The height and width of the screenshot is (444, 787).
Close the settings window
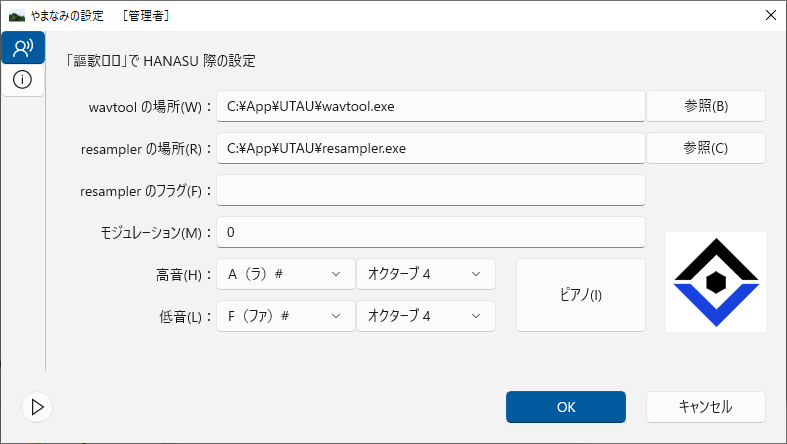[x=770, y=15]
